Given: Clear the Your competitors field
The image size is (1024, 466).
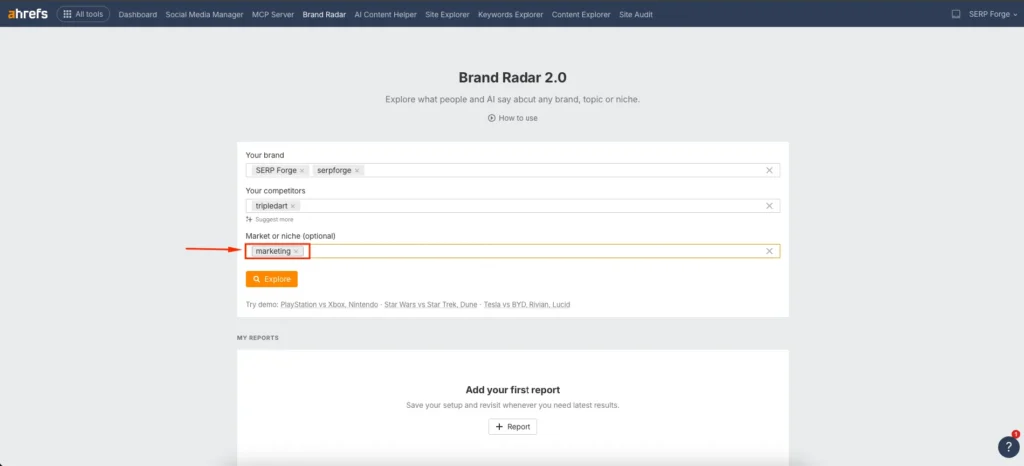Looking at the screenshot, I should click(x=769, y=206).
